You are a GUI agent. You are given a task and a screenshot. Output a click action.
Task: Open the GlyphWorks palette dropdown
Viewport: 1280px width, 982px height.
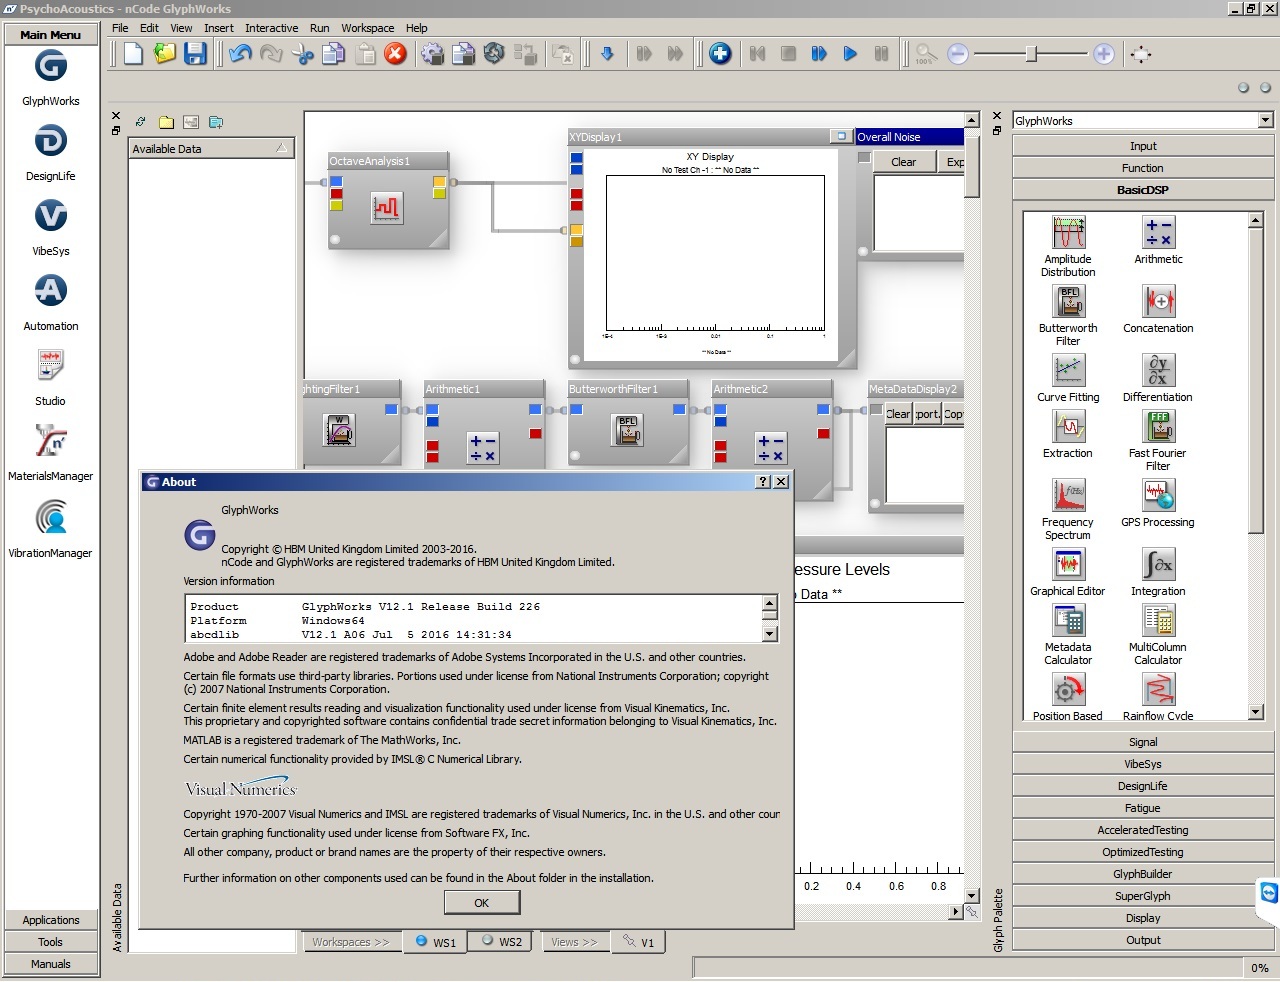1265,120
